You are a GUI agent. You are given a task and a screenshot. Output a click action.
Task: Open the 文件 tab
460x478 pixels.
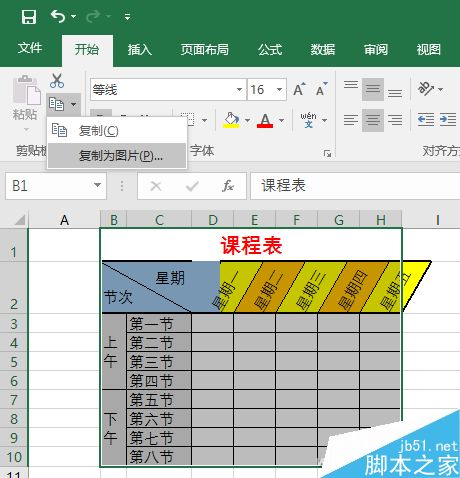(30, 49)
